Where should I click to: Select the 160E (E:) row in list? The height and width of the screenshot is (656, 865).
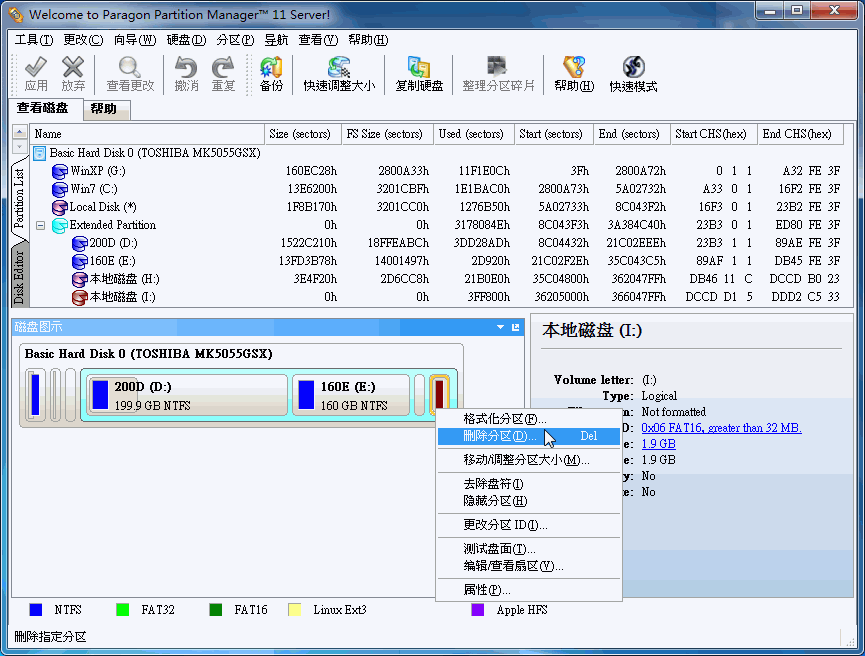tap(436, 261)
